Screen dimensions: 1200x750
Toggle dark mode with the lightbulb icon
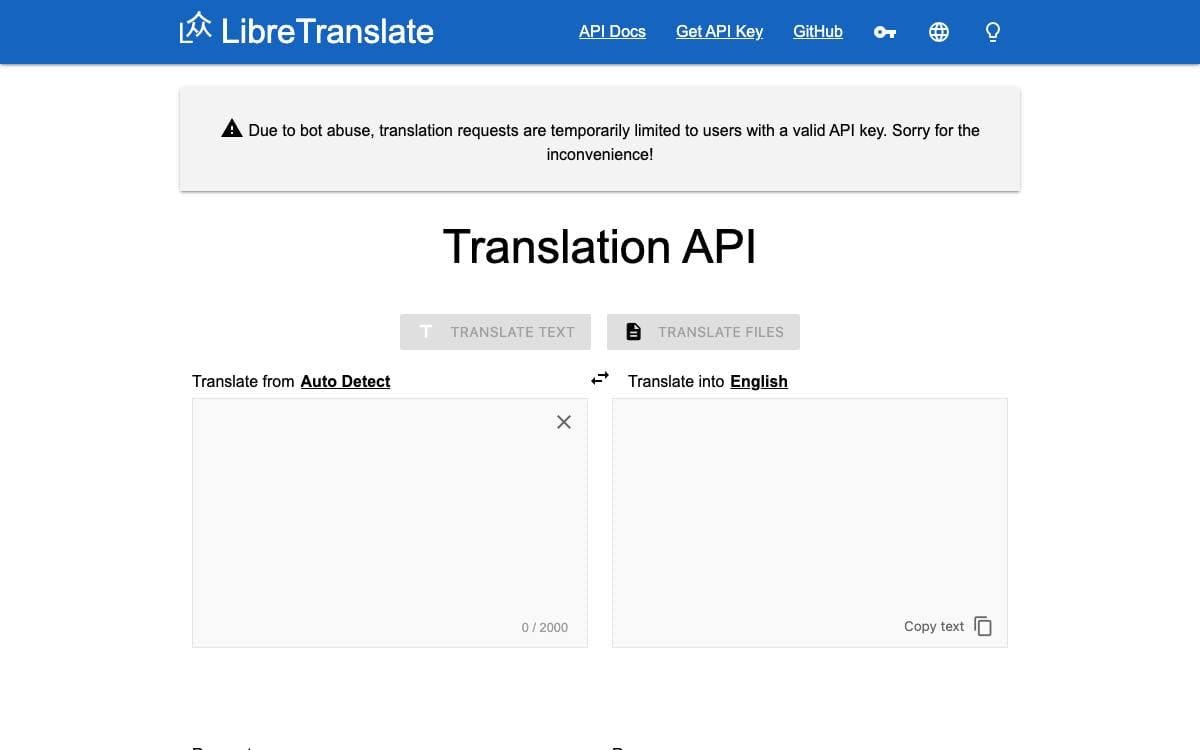coord(993,32)
